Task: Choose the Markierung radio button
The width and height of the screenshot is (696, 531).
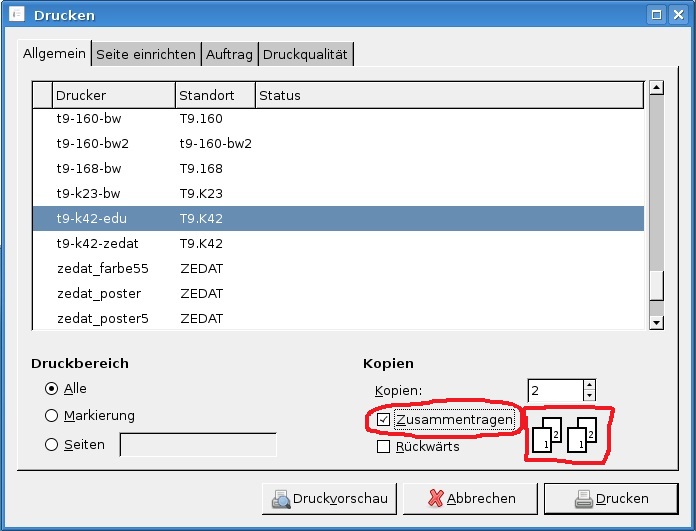Action: click(52, 415)
